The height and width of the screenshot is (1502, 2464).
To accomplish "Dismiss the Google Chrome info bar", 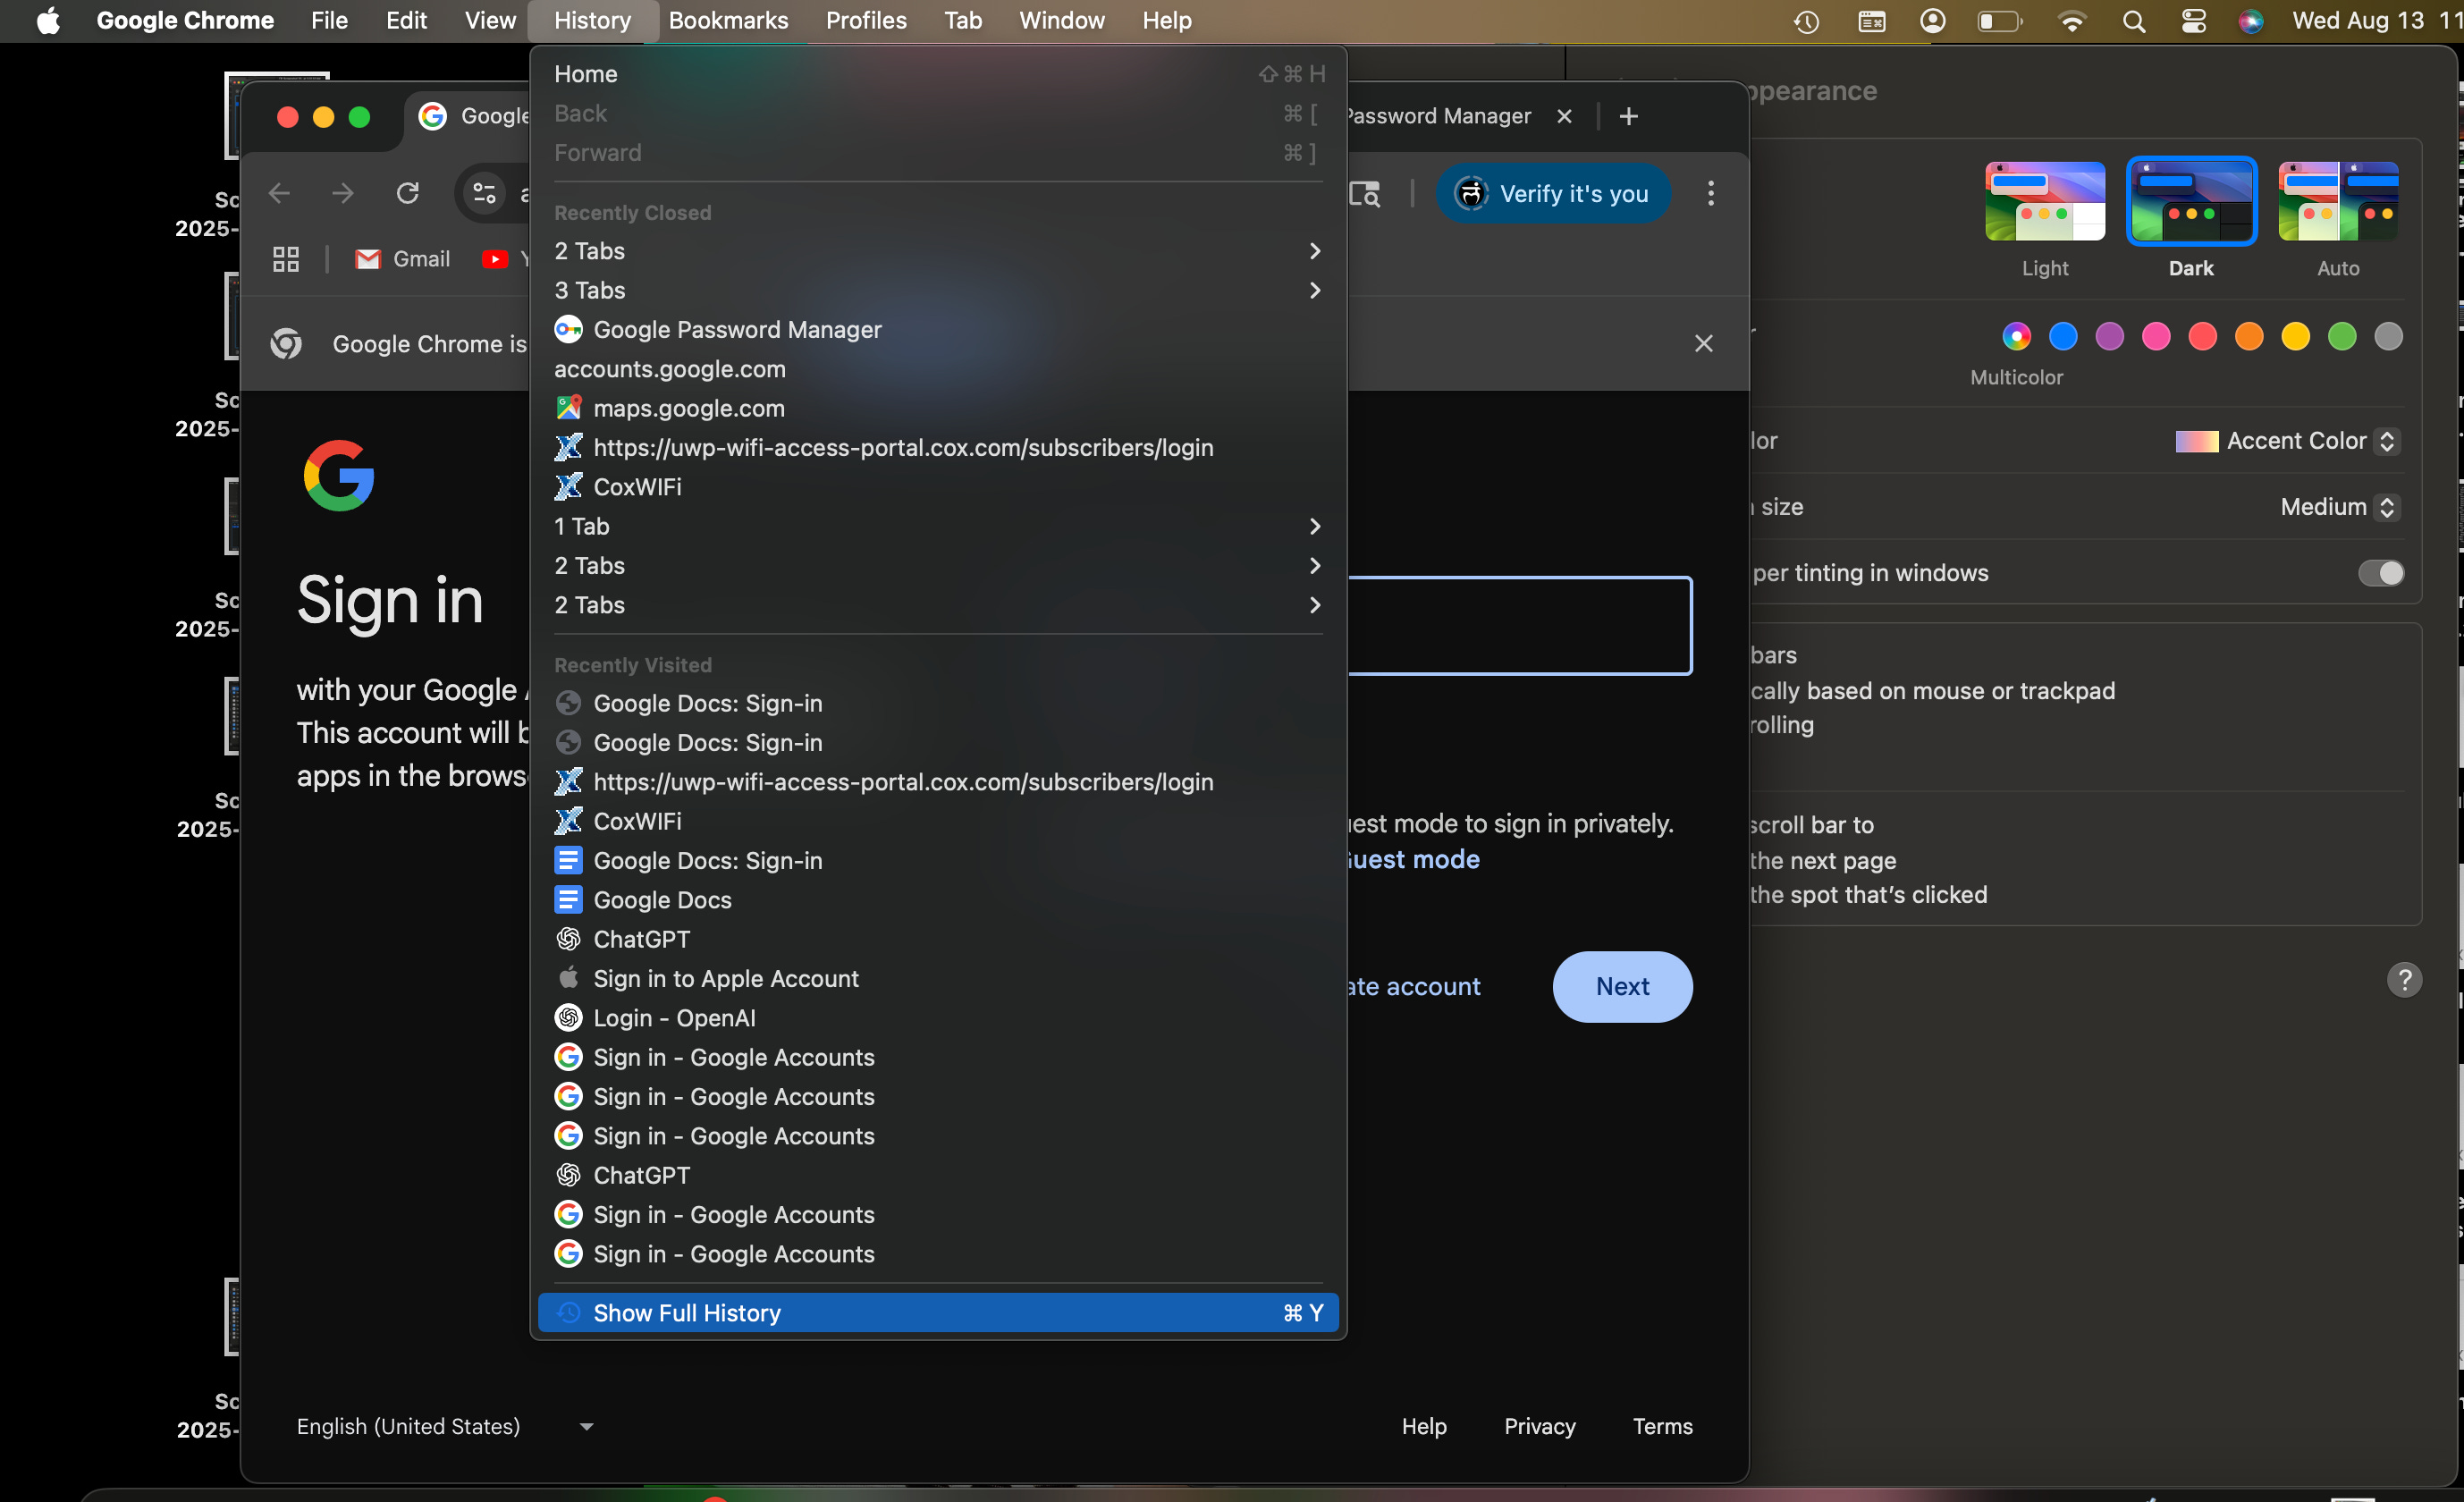I will [x=1704, y=343].
